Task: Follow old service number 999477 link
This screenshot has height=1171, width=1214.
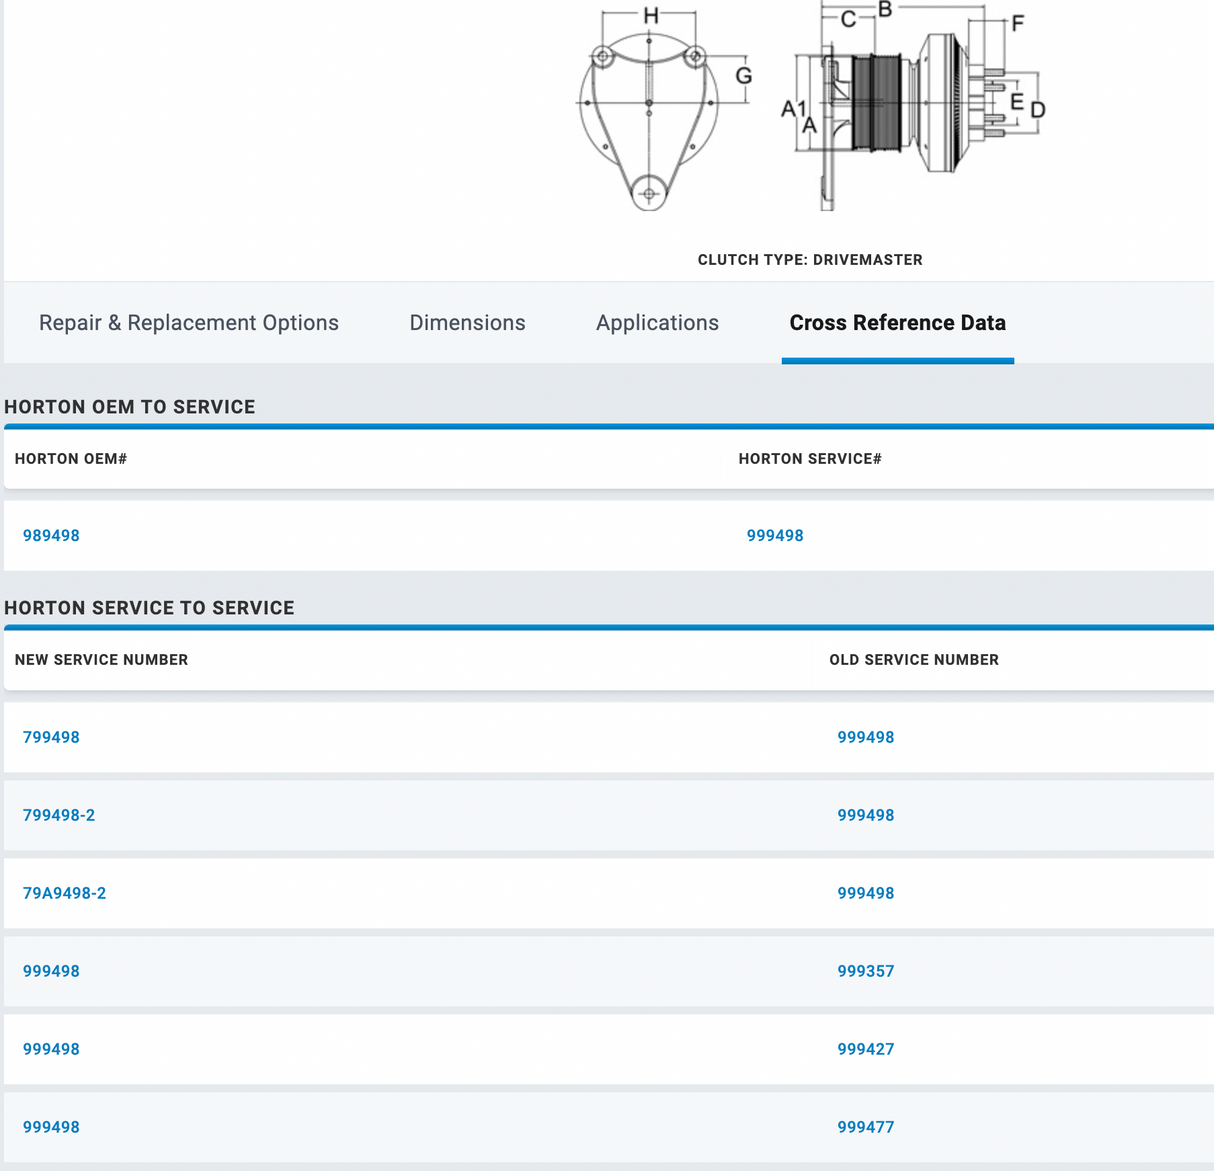Action: (865, 1128)
